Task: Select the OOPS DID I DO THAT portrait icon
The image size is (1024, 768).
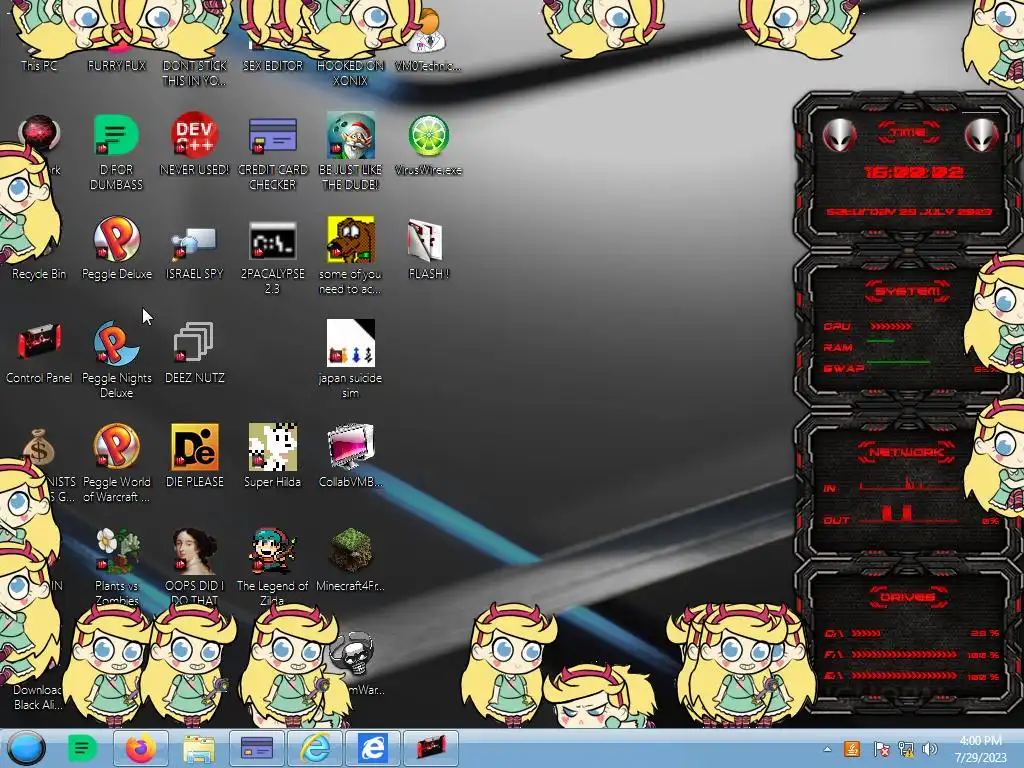Action: pos(194,551)
